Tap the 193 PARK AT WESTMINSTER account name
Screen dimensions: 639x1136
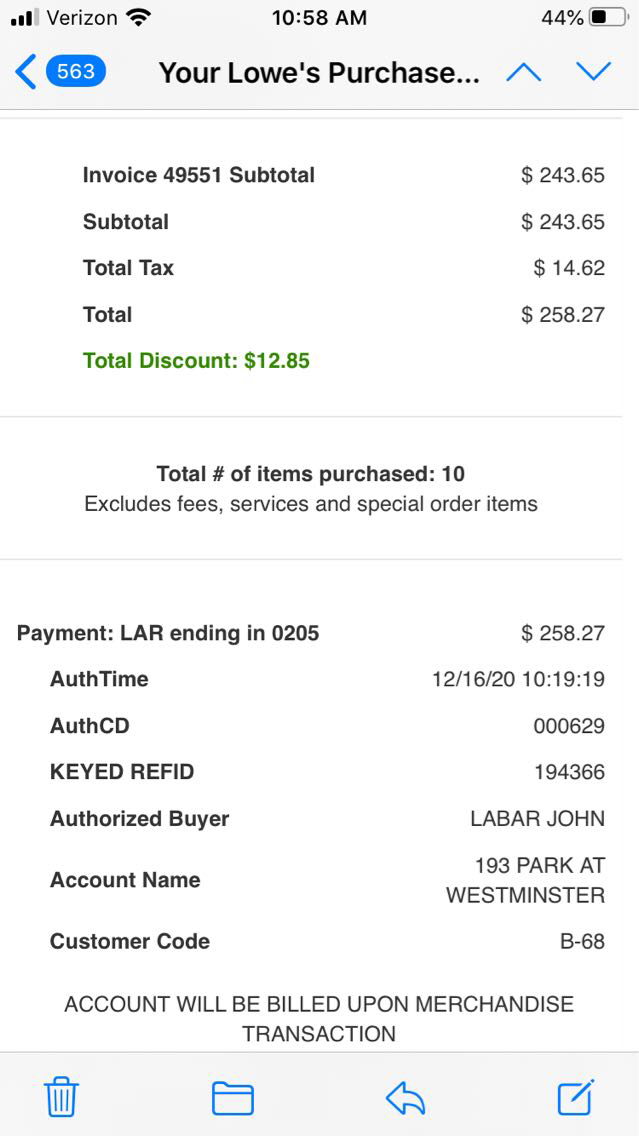click(526, 880)
